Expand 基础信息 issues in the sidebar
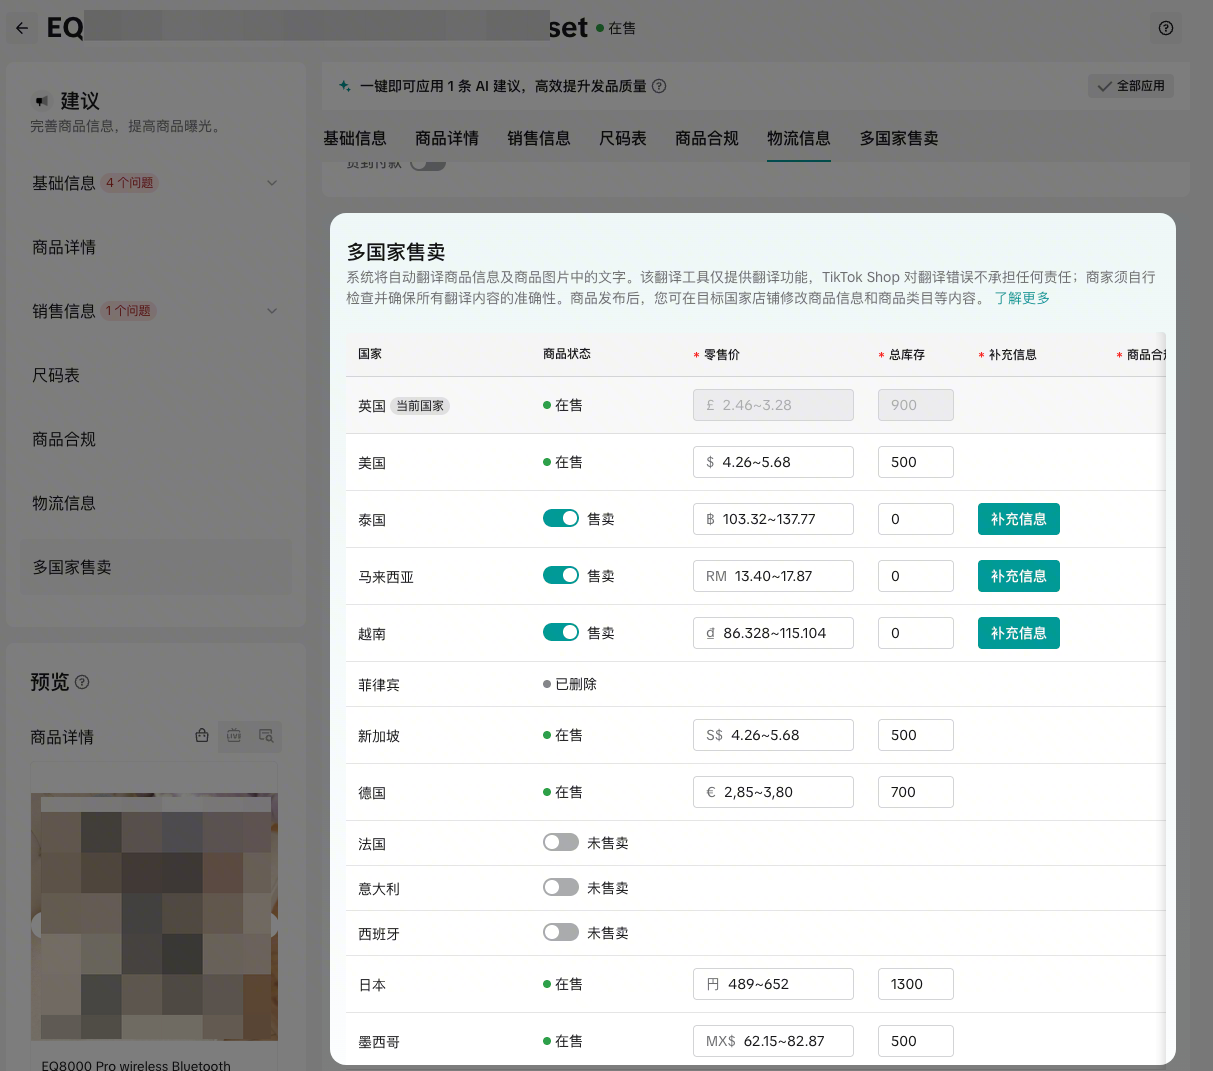The image size is (1213, 1071). click(x=272, y=183)
